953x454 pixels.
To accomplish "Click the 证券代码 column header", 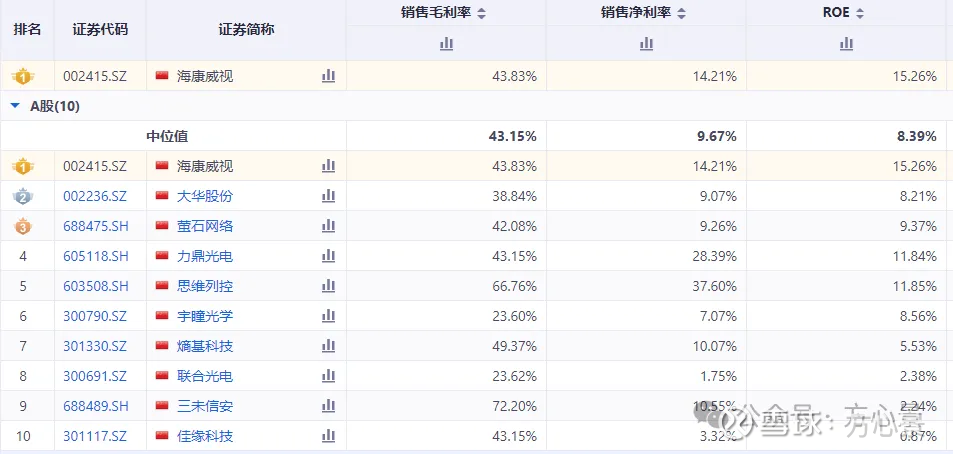I will pos(100,29).
